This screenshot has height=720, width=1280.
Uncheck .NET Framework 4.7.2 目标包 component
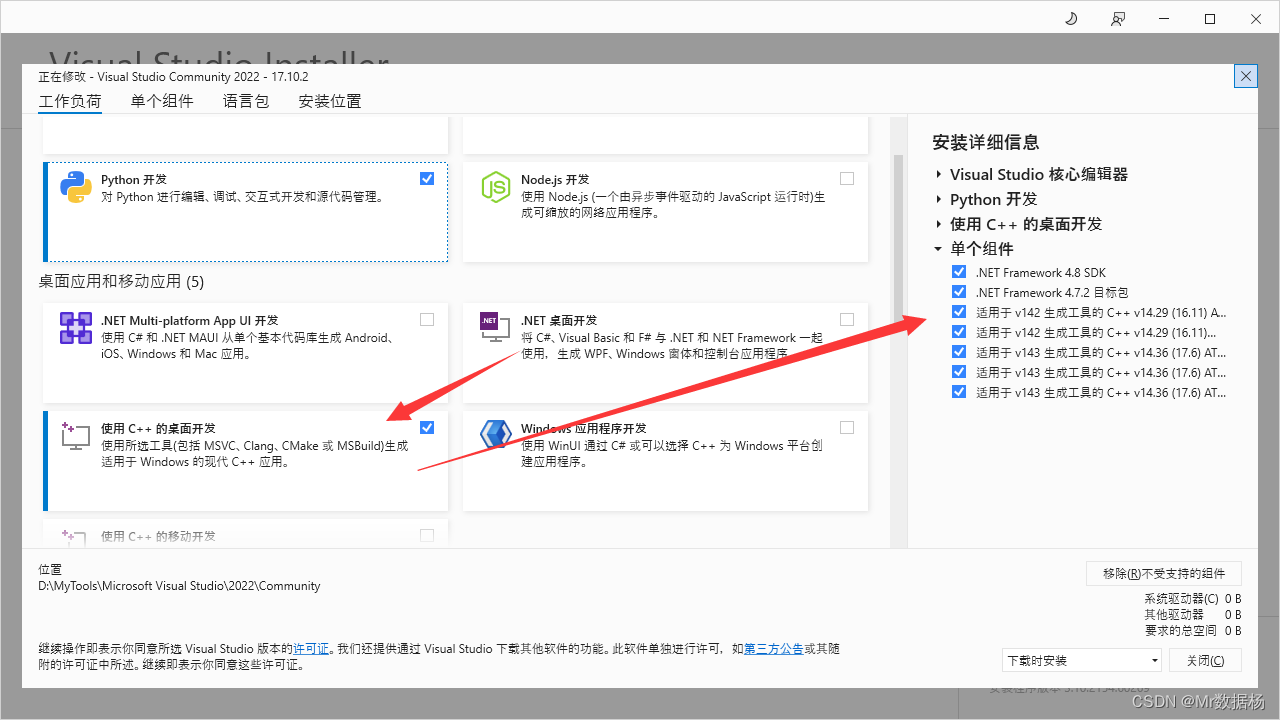pyautogui.click(x=959, y=292)
